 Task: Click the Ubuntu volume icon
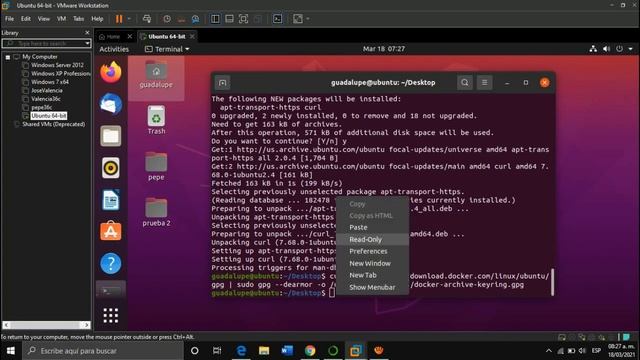[606, 49]
